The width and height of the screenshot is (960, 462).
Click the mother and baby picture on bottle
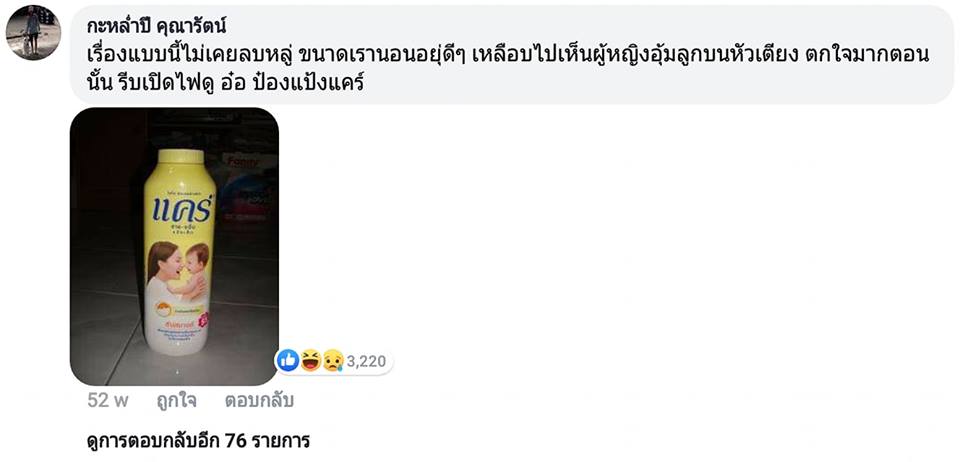click(178, 269)
